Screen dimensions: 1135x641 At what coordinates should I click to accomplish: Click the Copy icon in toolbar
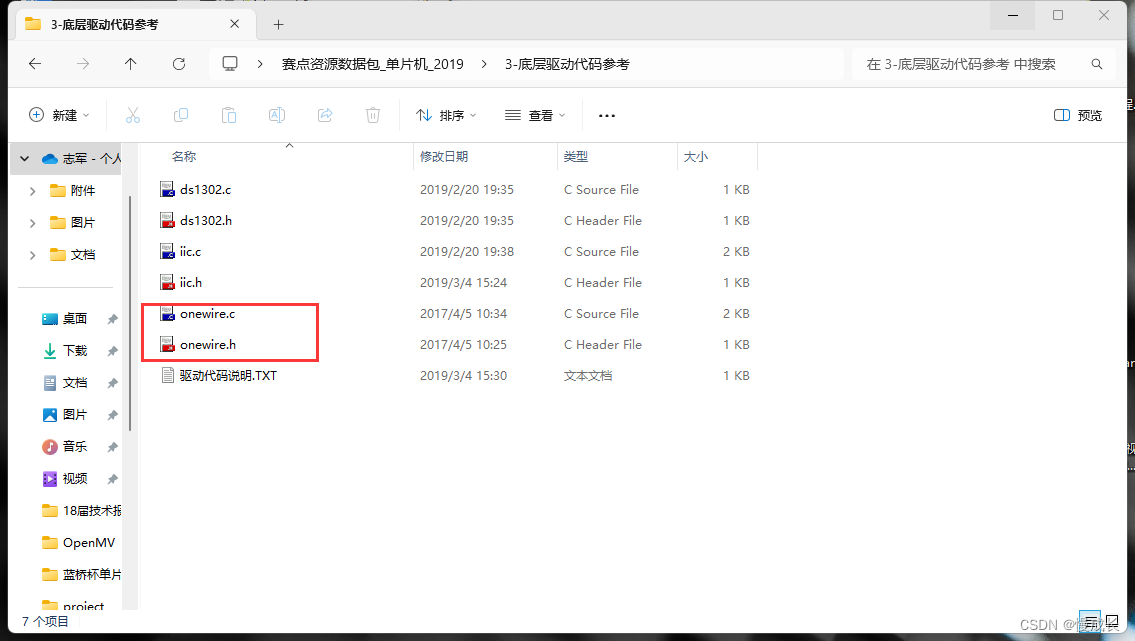(181, 115)
